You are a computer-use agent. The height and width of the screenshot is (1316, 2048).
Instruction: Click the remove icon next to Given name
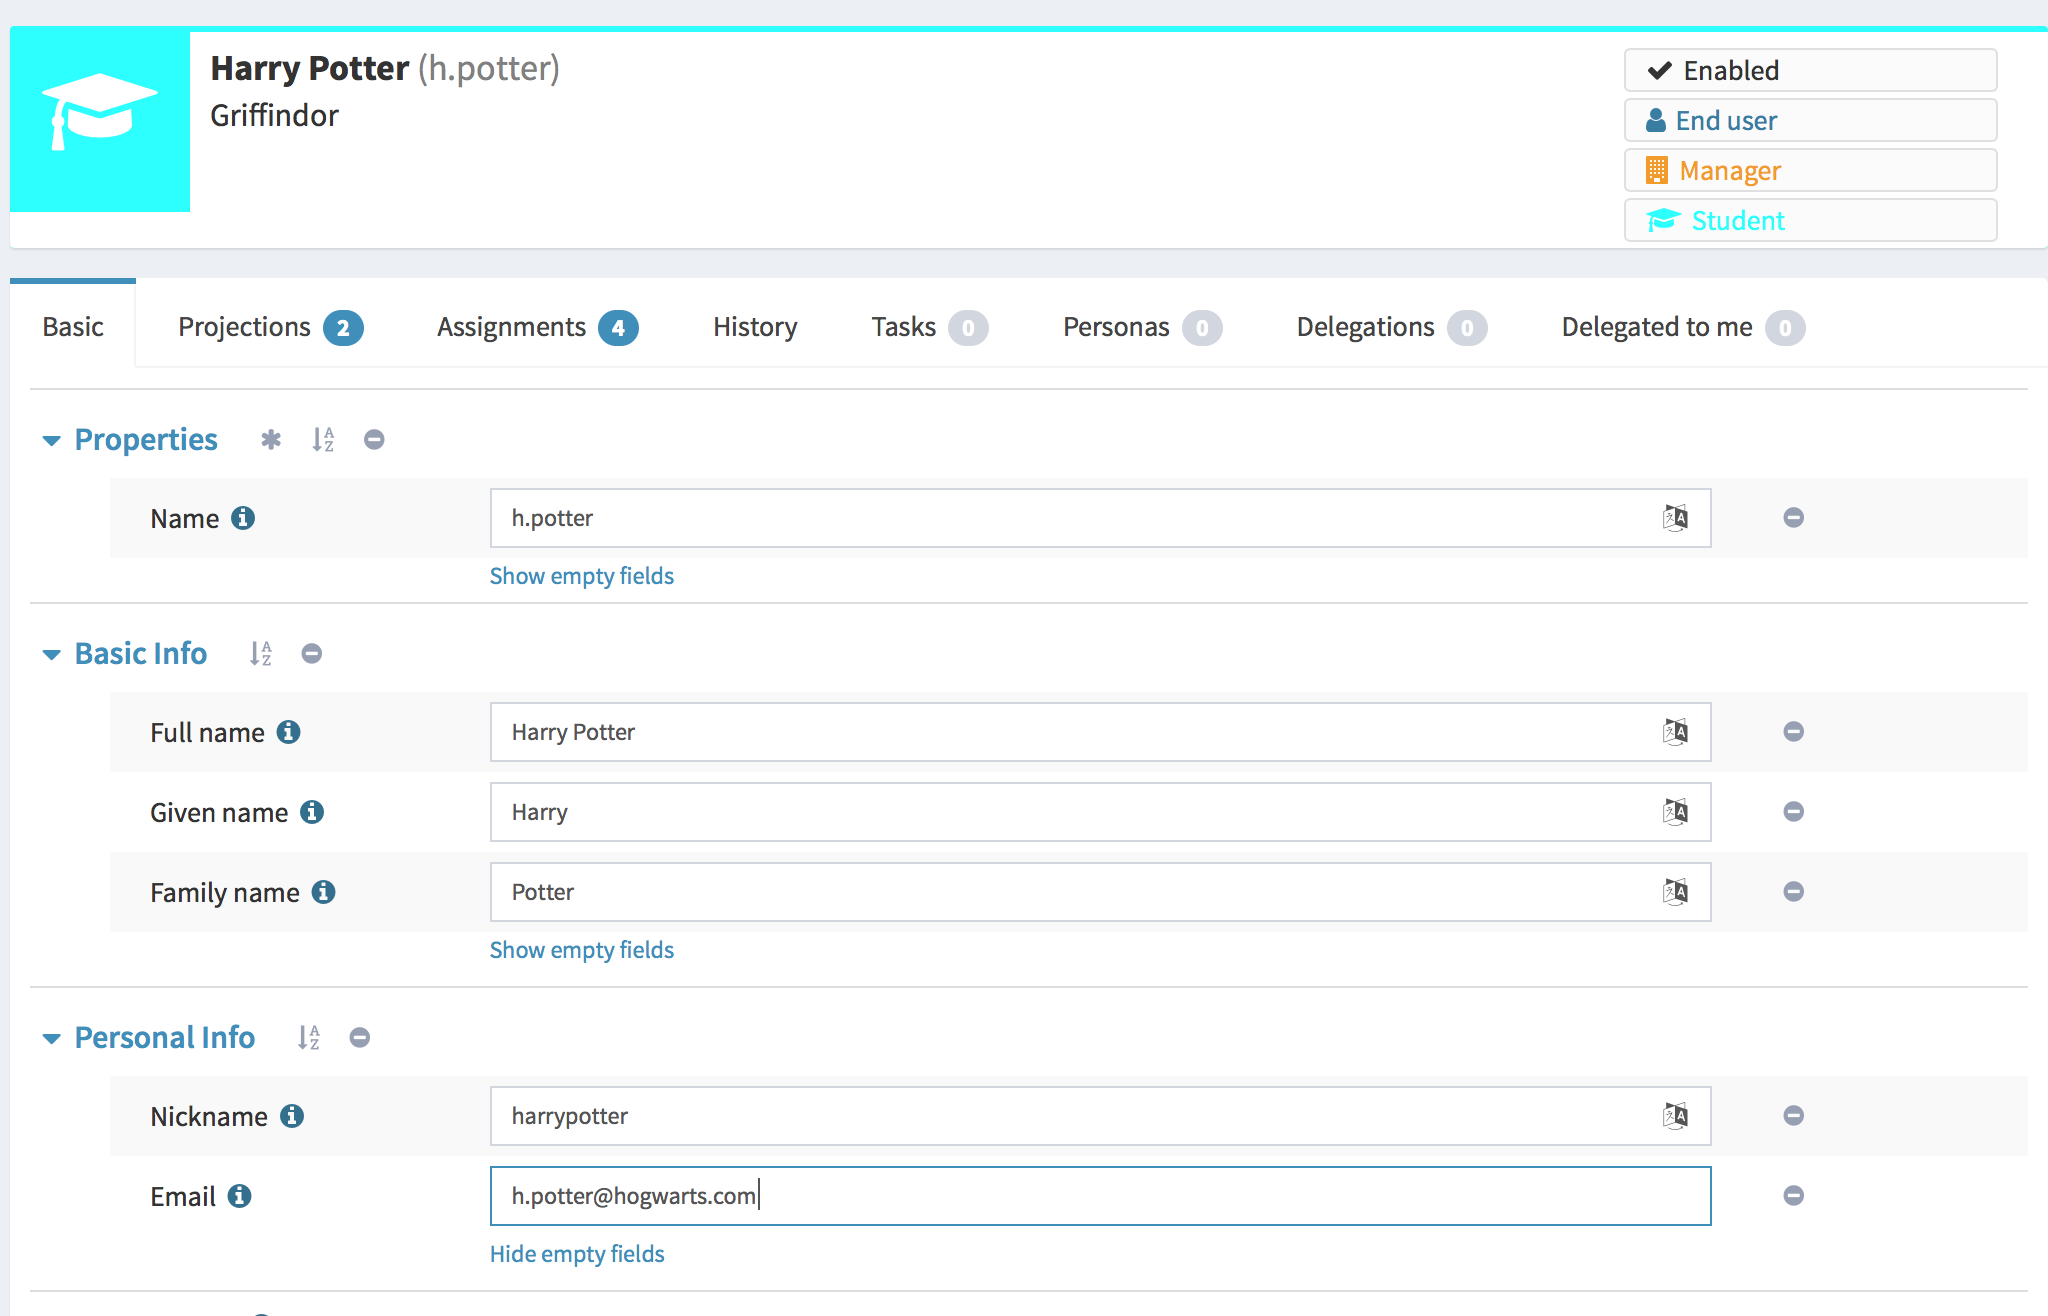click(x=1793, y=812)
